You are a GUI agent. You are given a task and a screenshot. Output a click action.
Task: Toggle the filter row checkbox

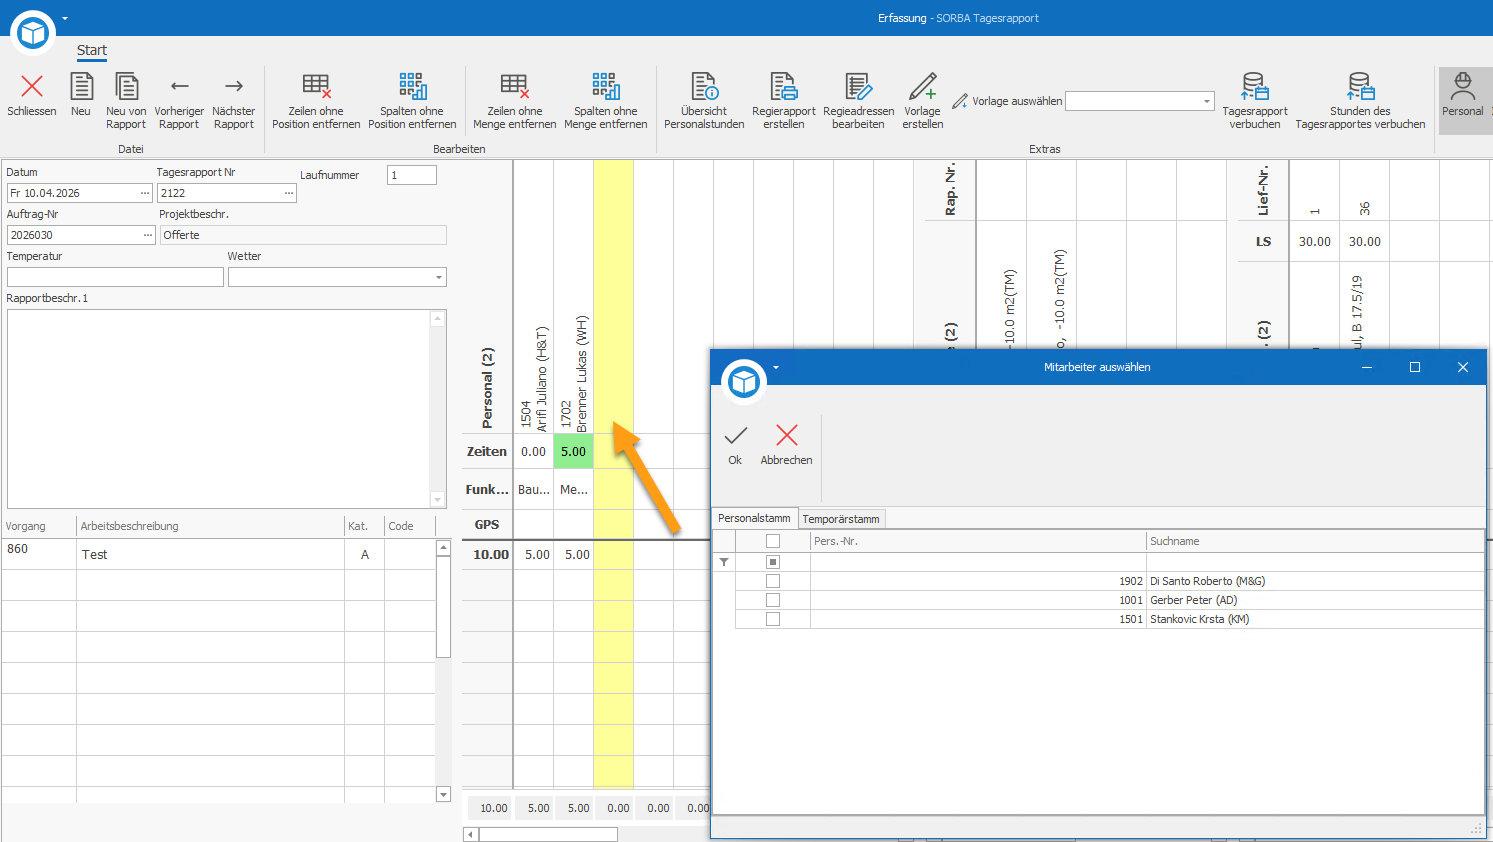tap(773, 562)
